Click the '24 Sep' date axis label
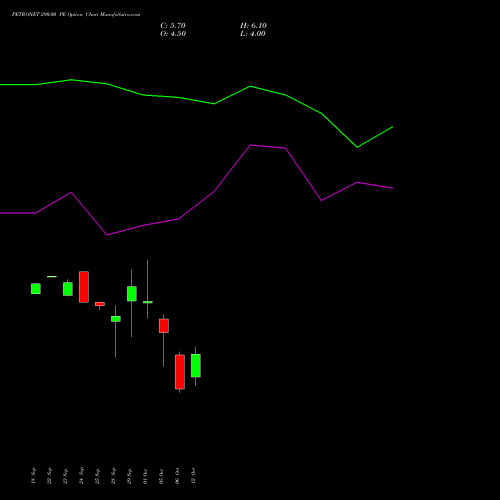 81,476
